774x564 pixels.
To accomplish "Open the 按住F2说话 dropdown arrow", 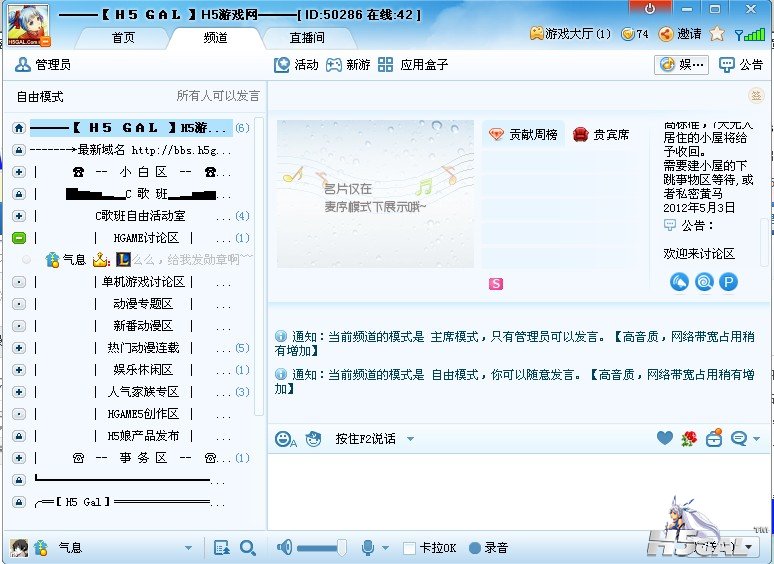I will tap(410, 439).
